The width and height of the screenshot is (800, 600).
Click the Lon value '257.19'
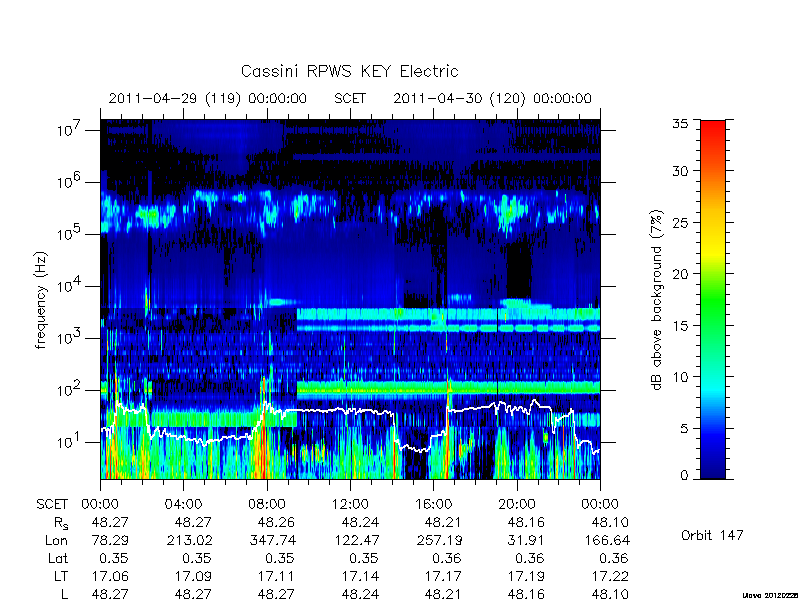point(439,540)
